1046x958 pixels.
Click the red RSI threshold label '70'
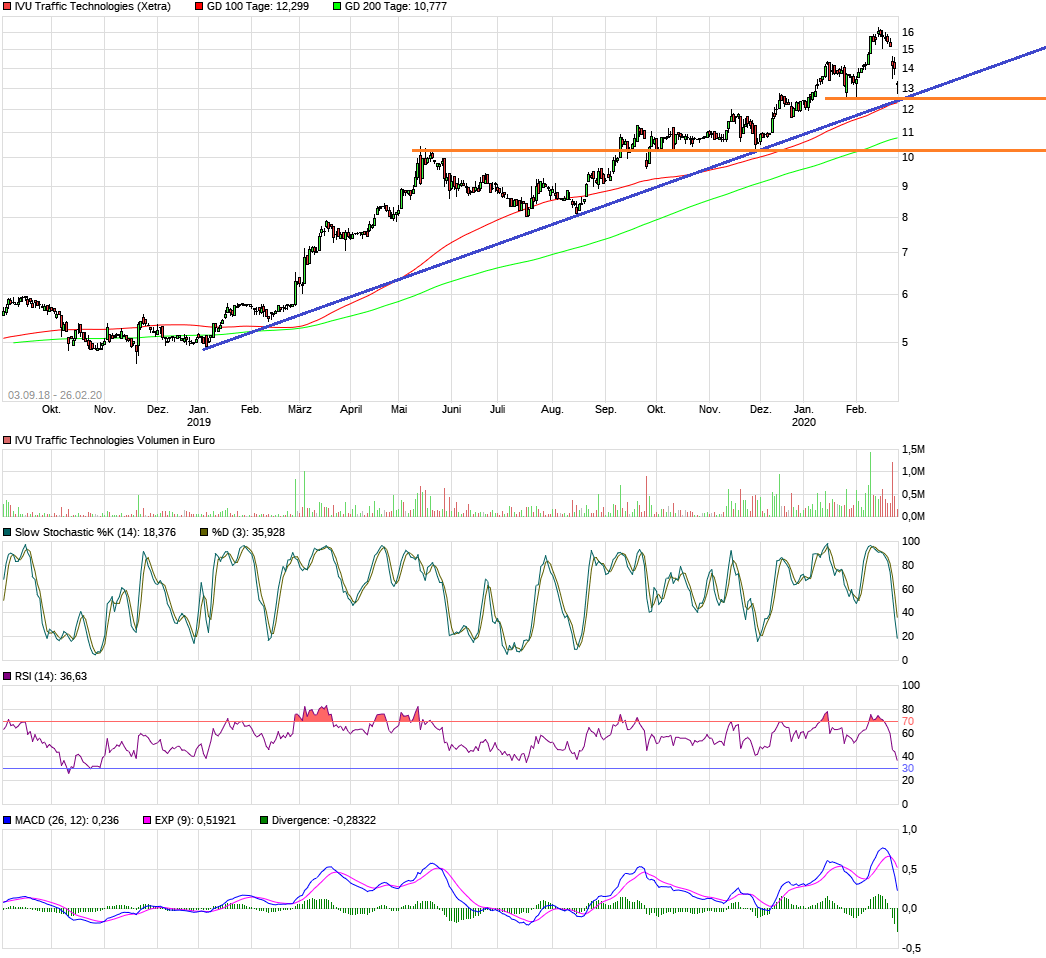(x=908, y=721)
